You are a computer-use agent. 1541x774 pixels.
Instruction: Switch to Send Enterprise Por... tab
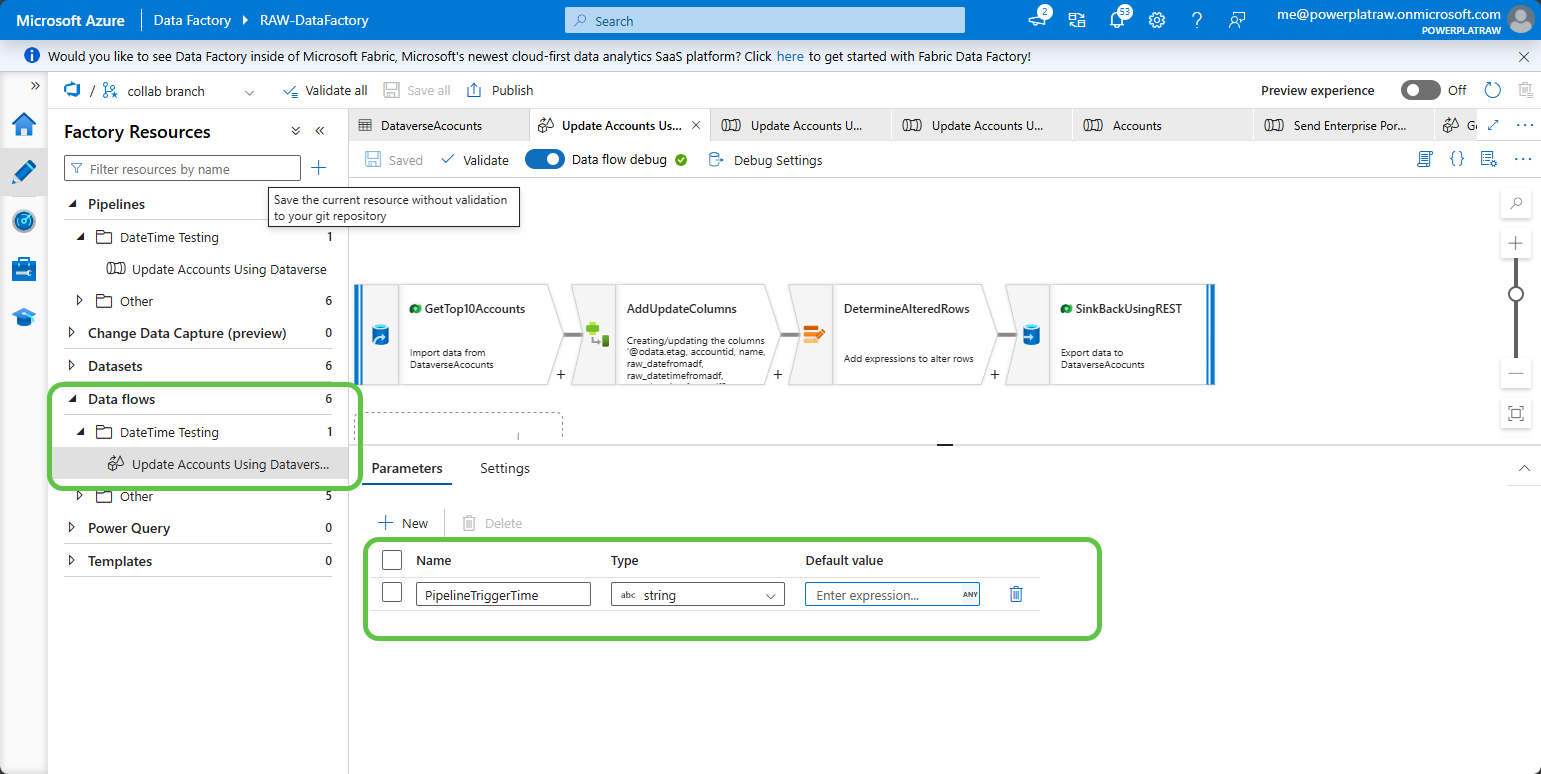(x=1343, y=126)
